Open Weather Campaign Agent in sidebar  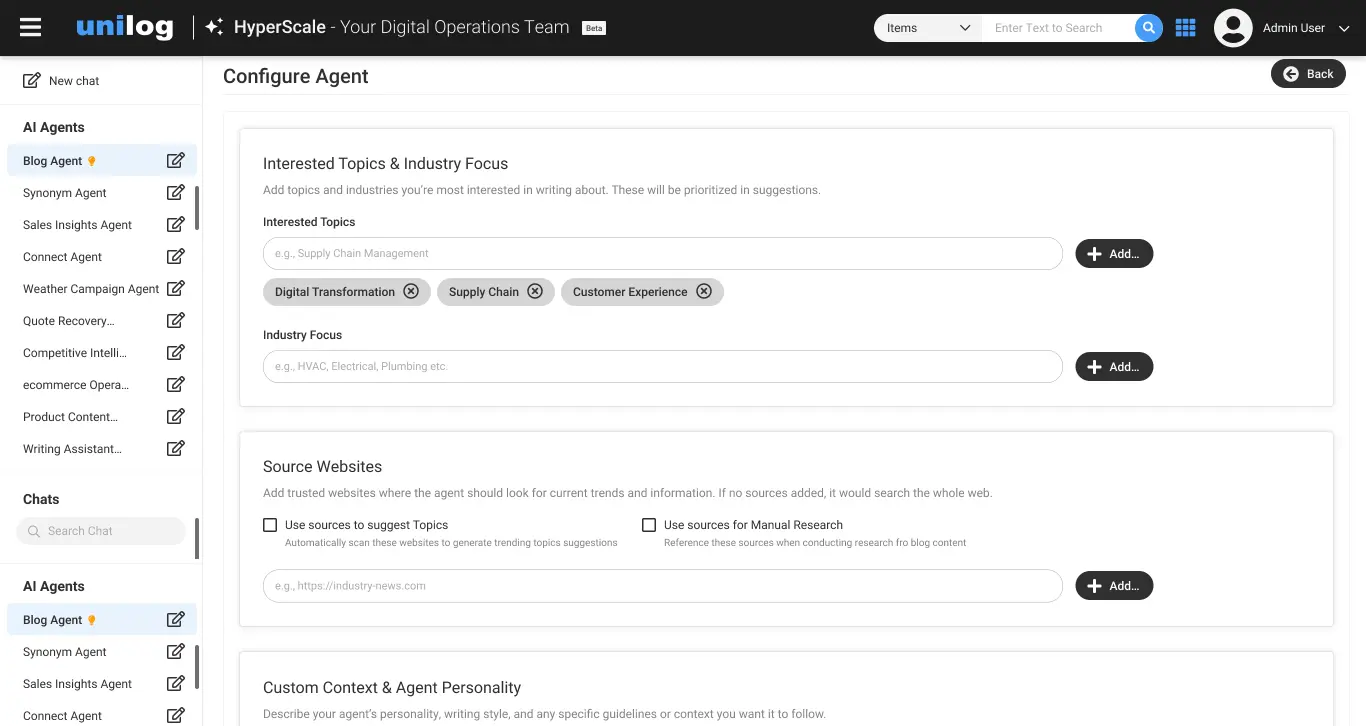pos(91,289)
